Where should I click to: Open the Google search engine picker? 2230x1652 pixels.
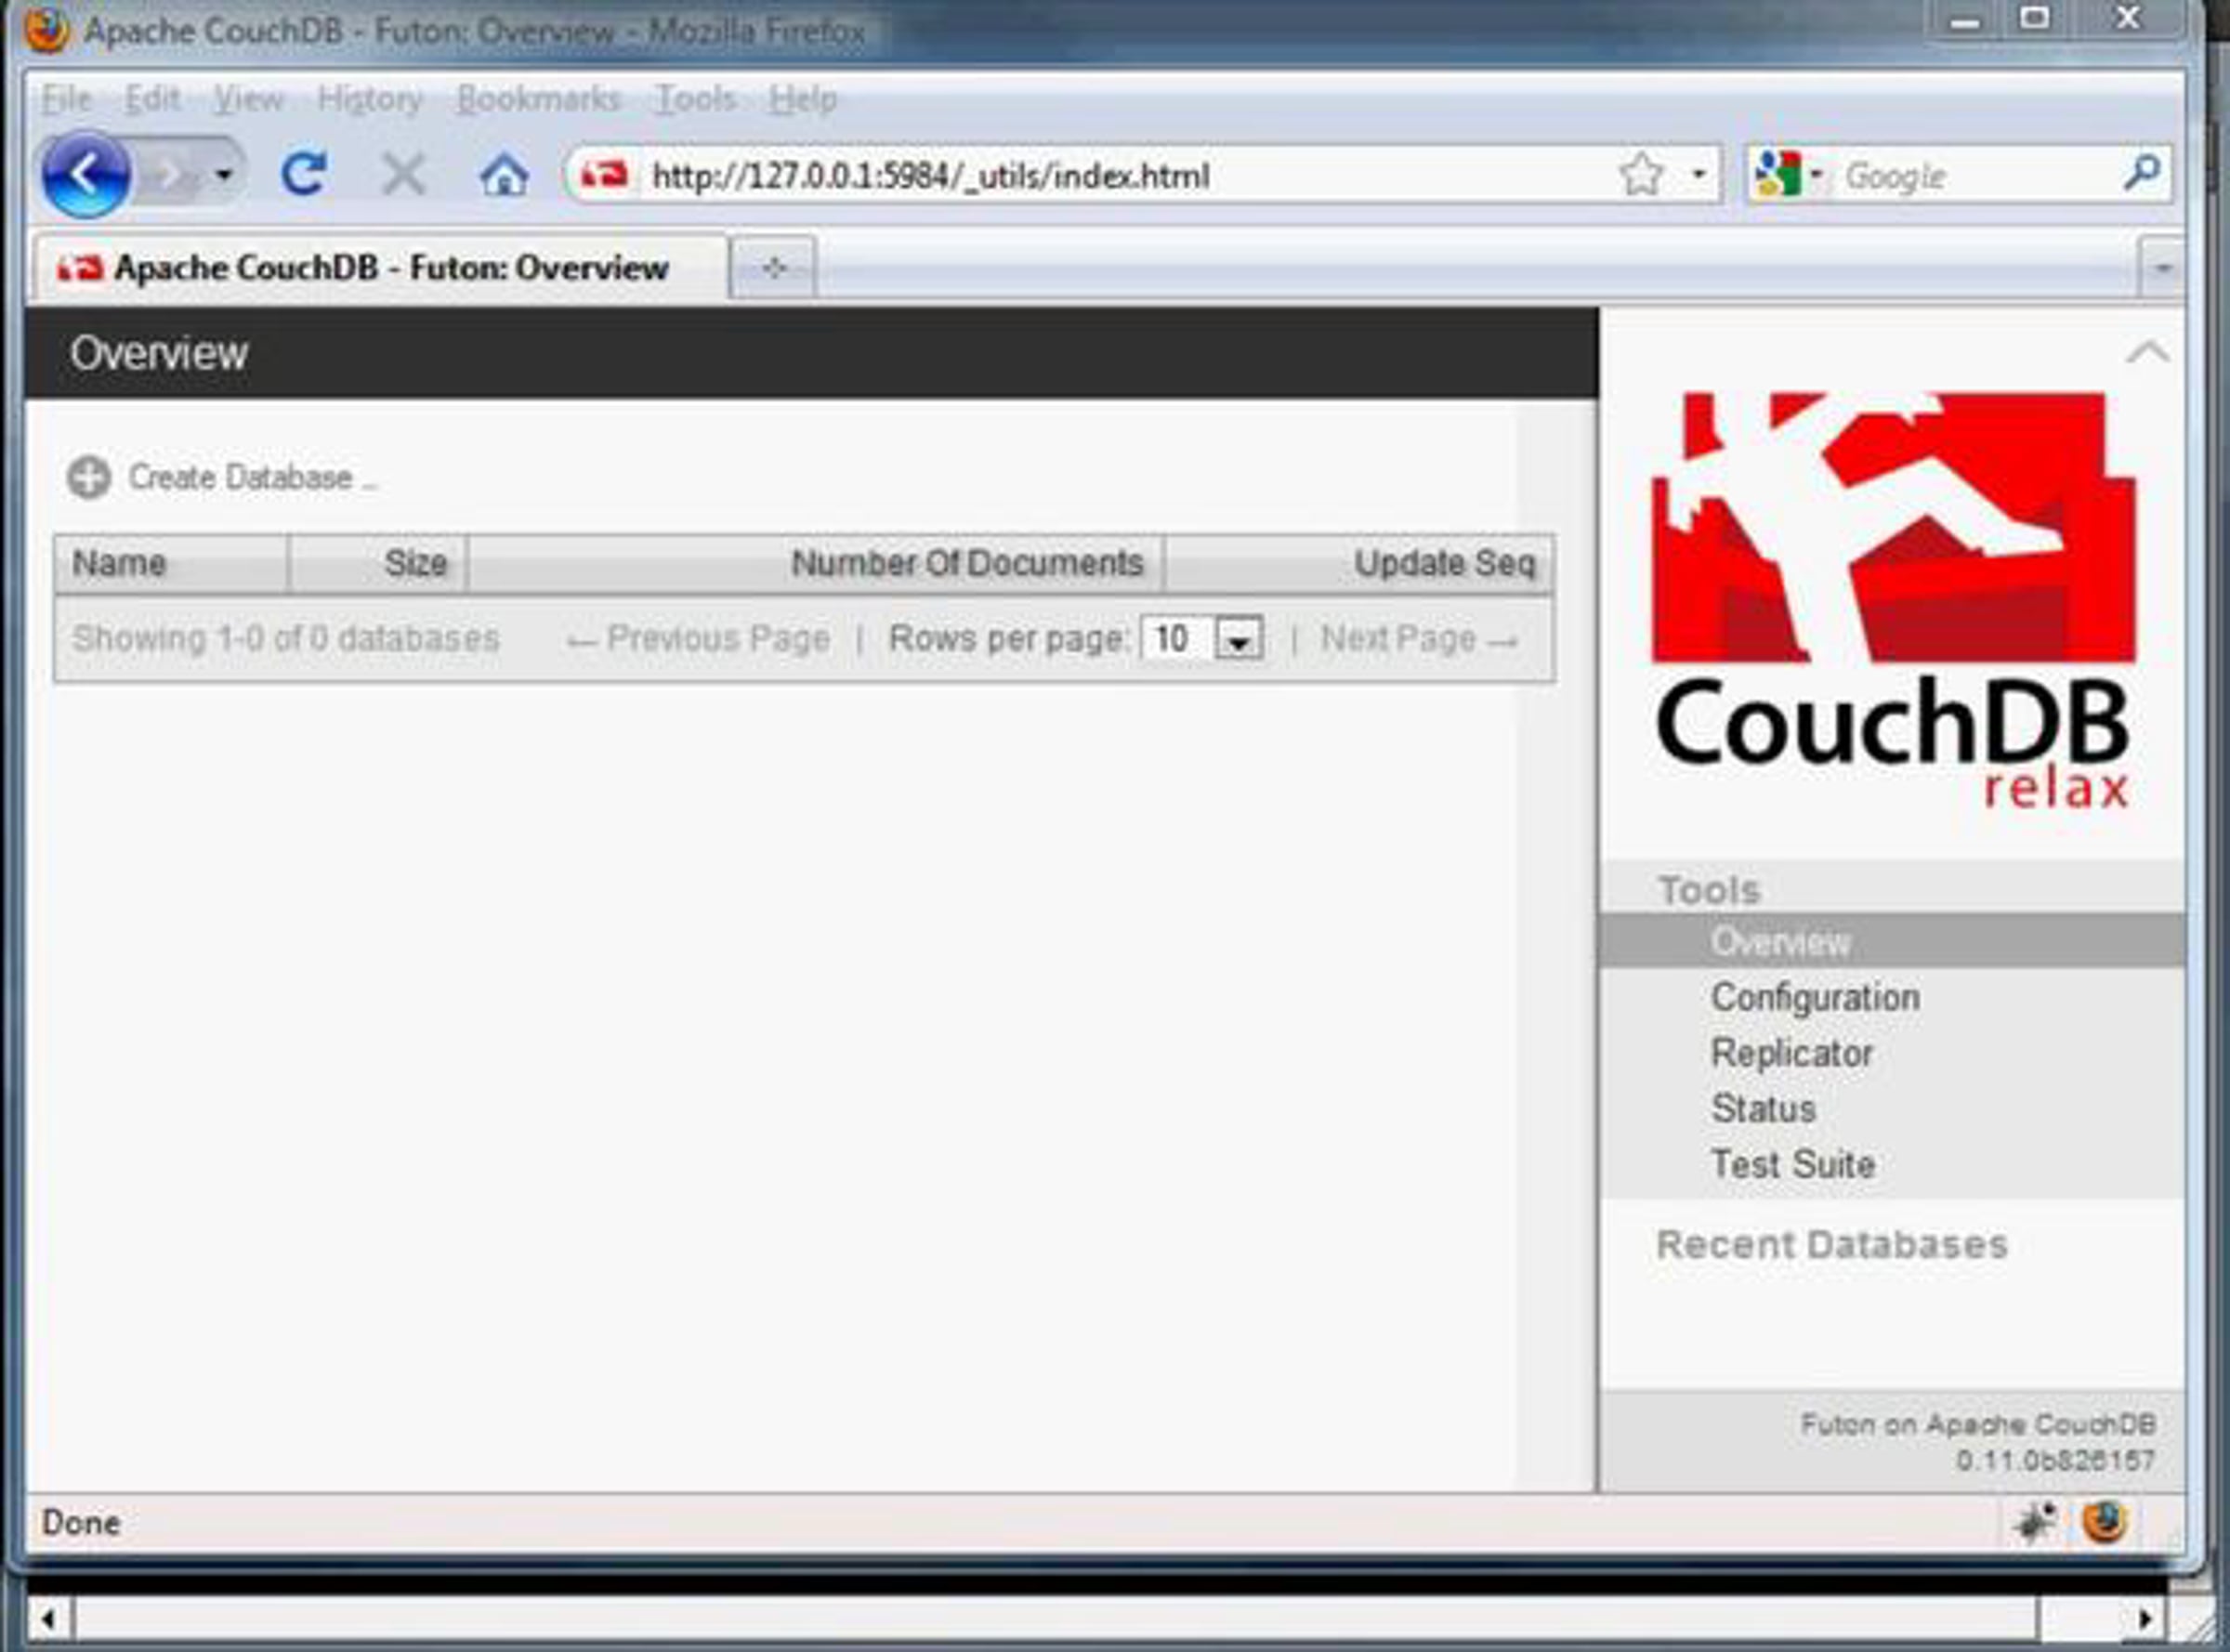(x=1789, y=175)
